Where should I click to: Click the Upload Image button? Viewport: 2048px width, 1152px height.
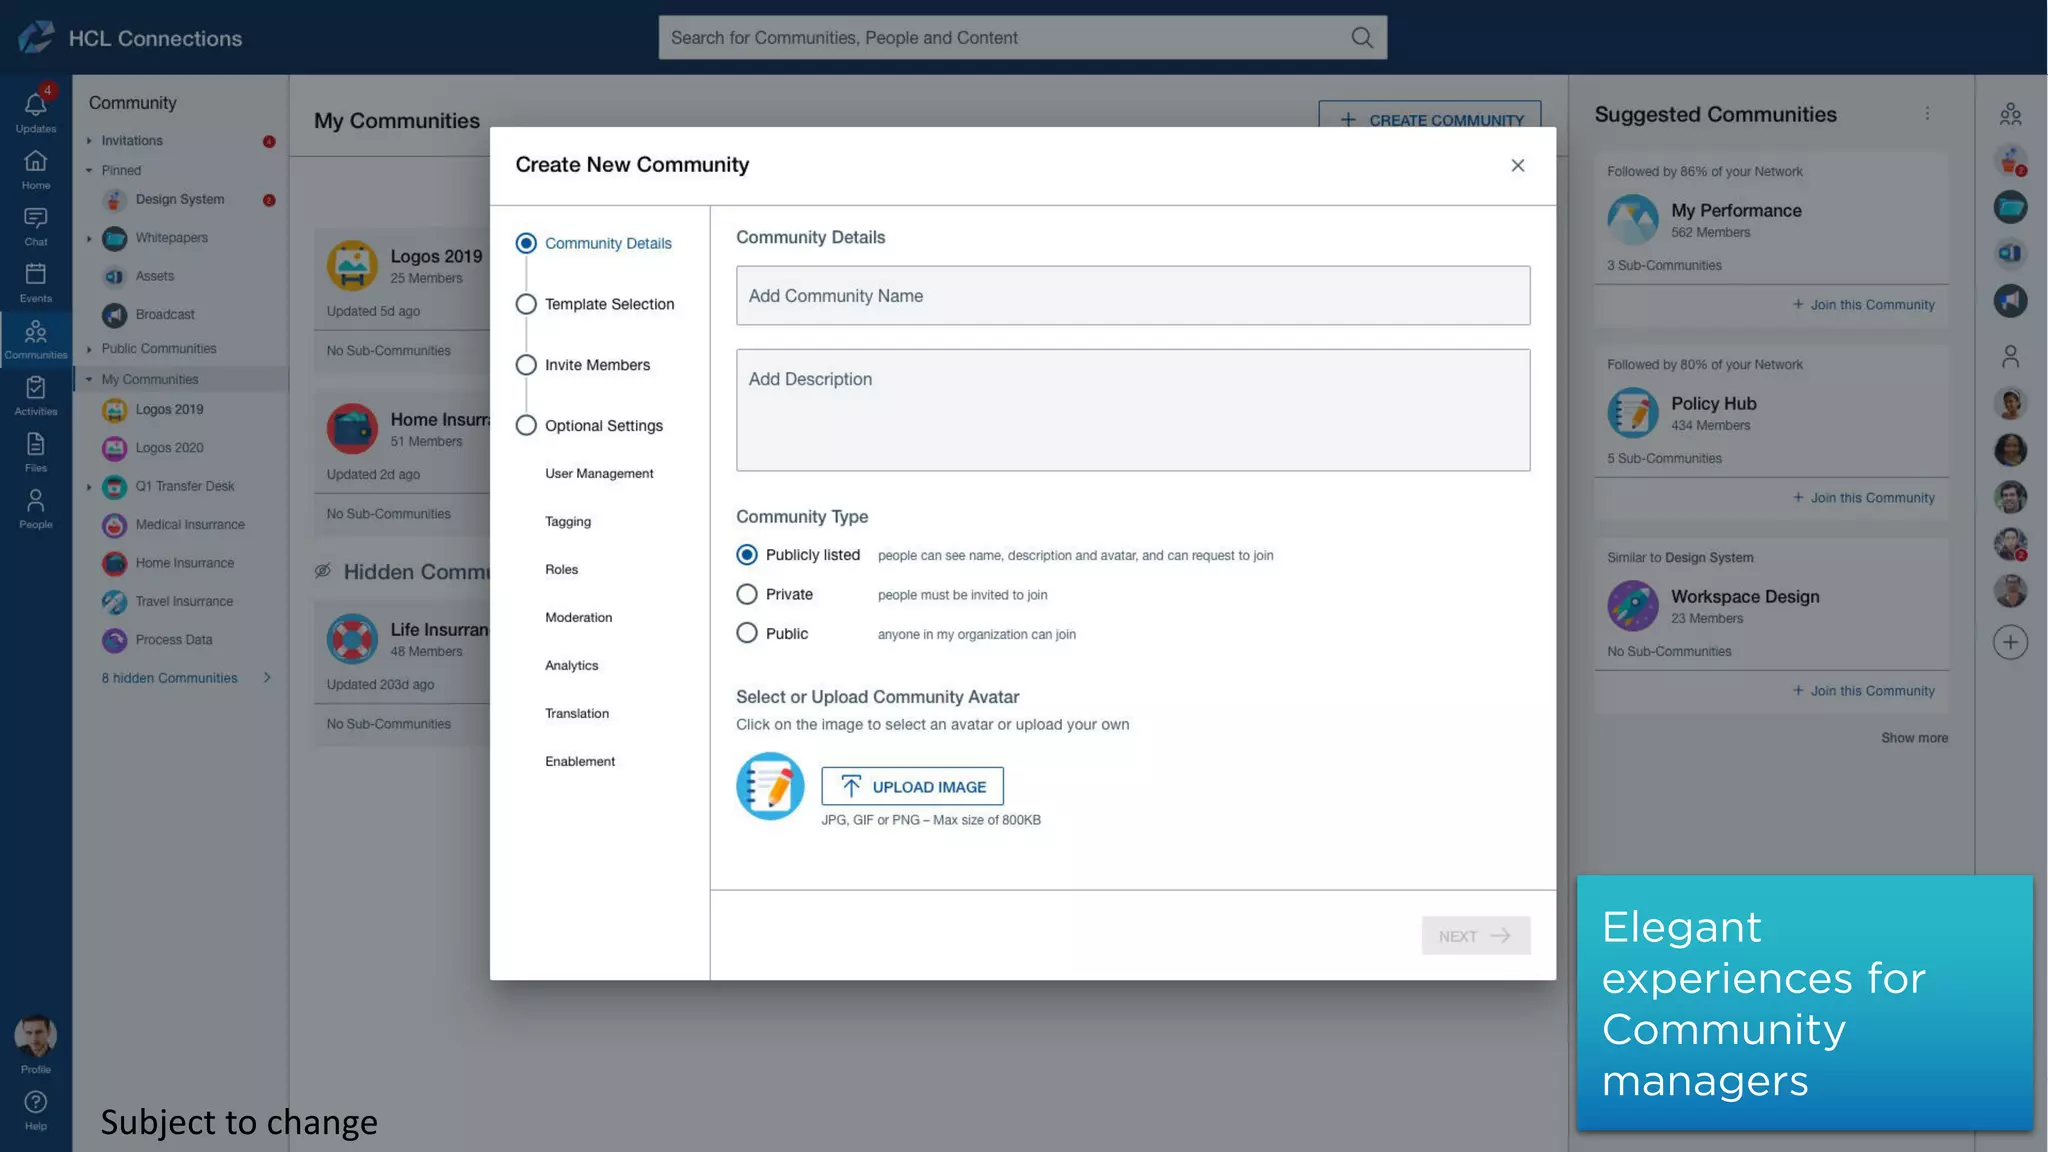click(912, 787)
